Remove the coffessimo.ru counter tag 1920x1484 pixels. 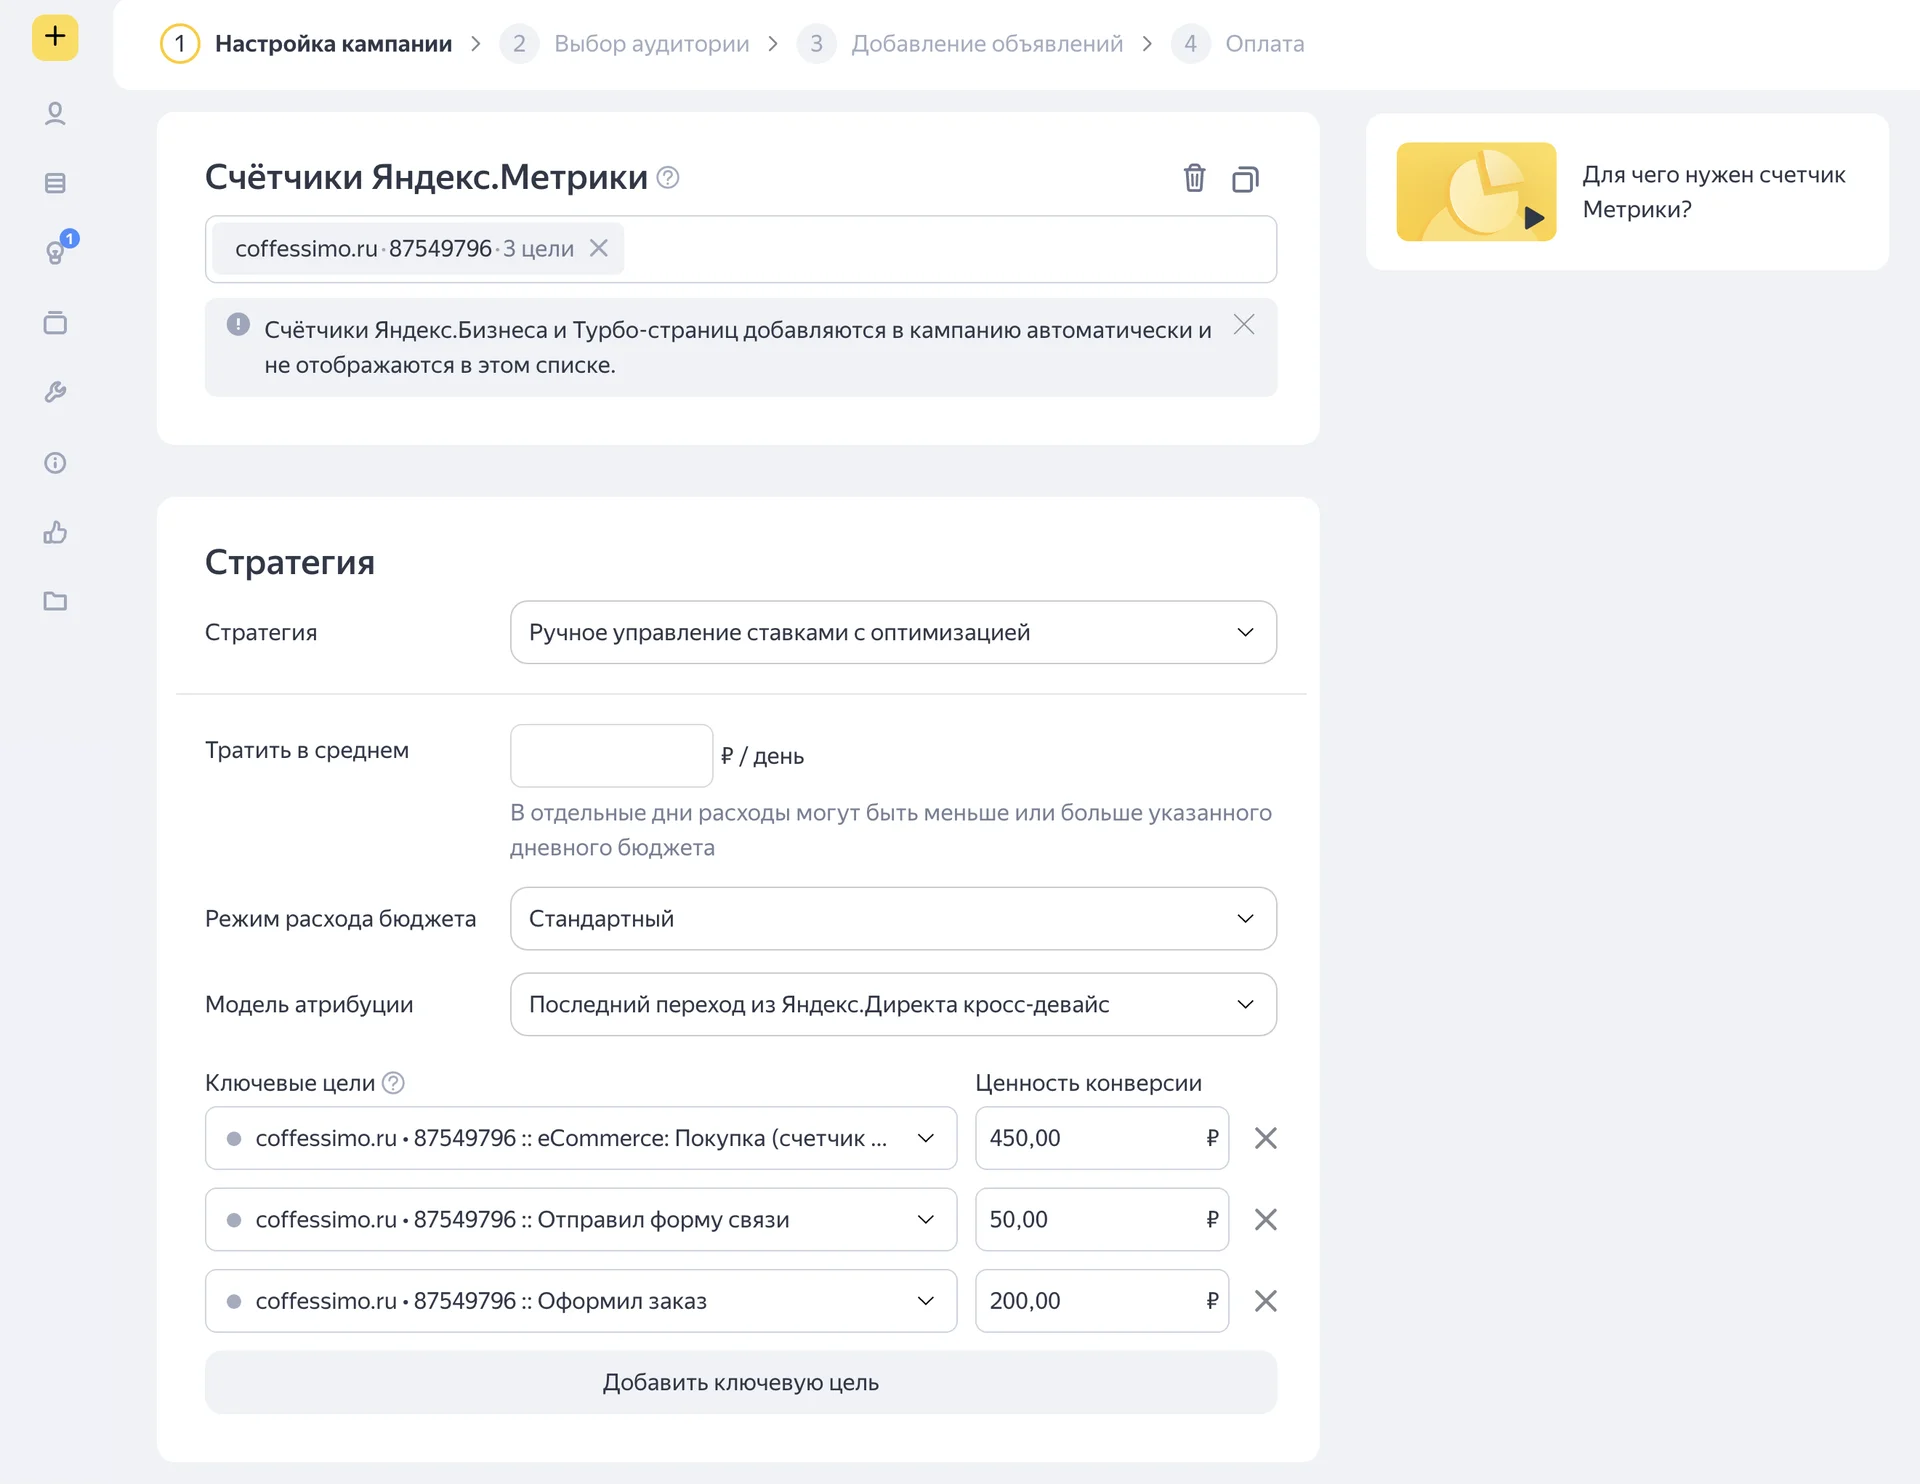tap(599, 248)
